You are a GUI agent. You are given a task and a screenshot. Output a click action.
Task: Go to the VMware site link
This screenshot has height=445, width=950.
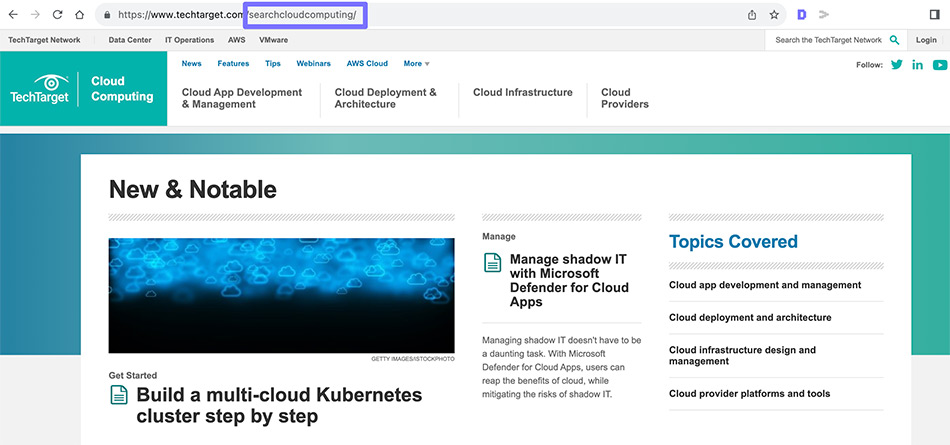273,40
